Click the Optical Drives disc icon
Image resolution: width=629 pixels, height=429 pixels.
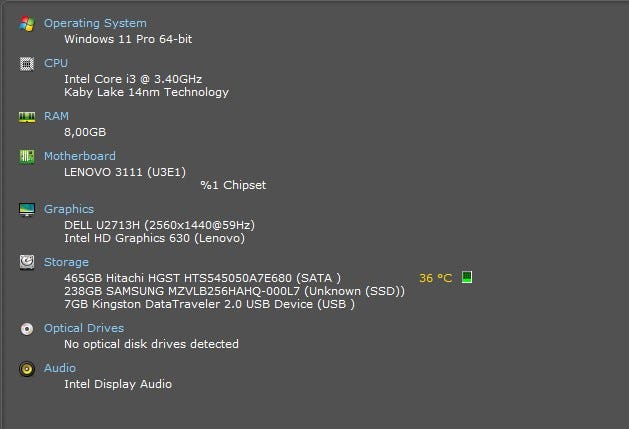26,328
